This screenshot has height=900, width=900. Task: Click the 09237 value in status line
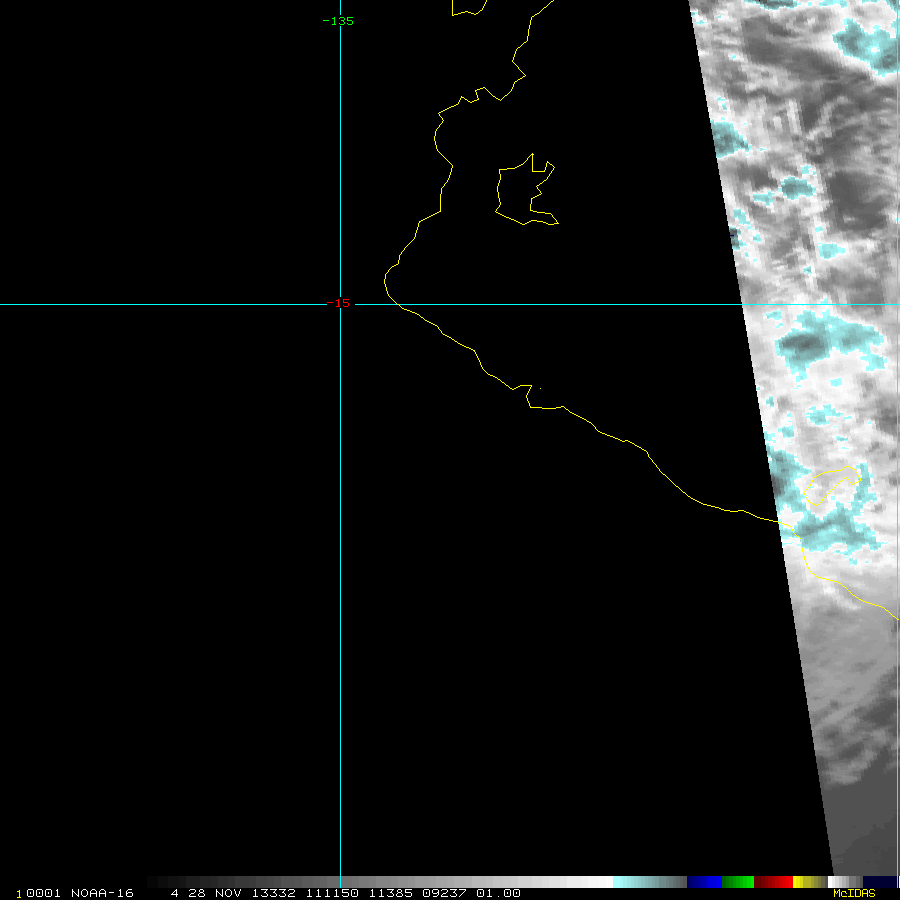click(x=443, y=893)
